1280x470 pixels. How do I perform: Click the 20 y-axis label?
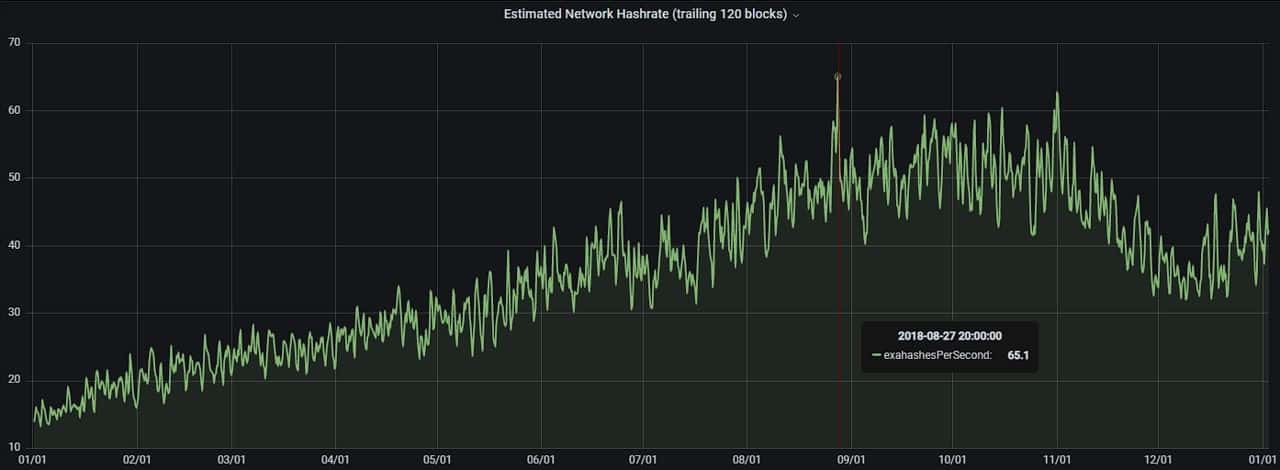click(12, 381)
